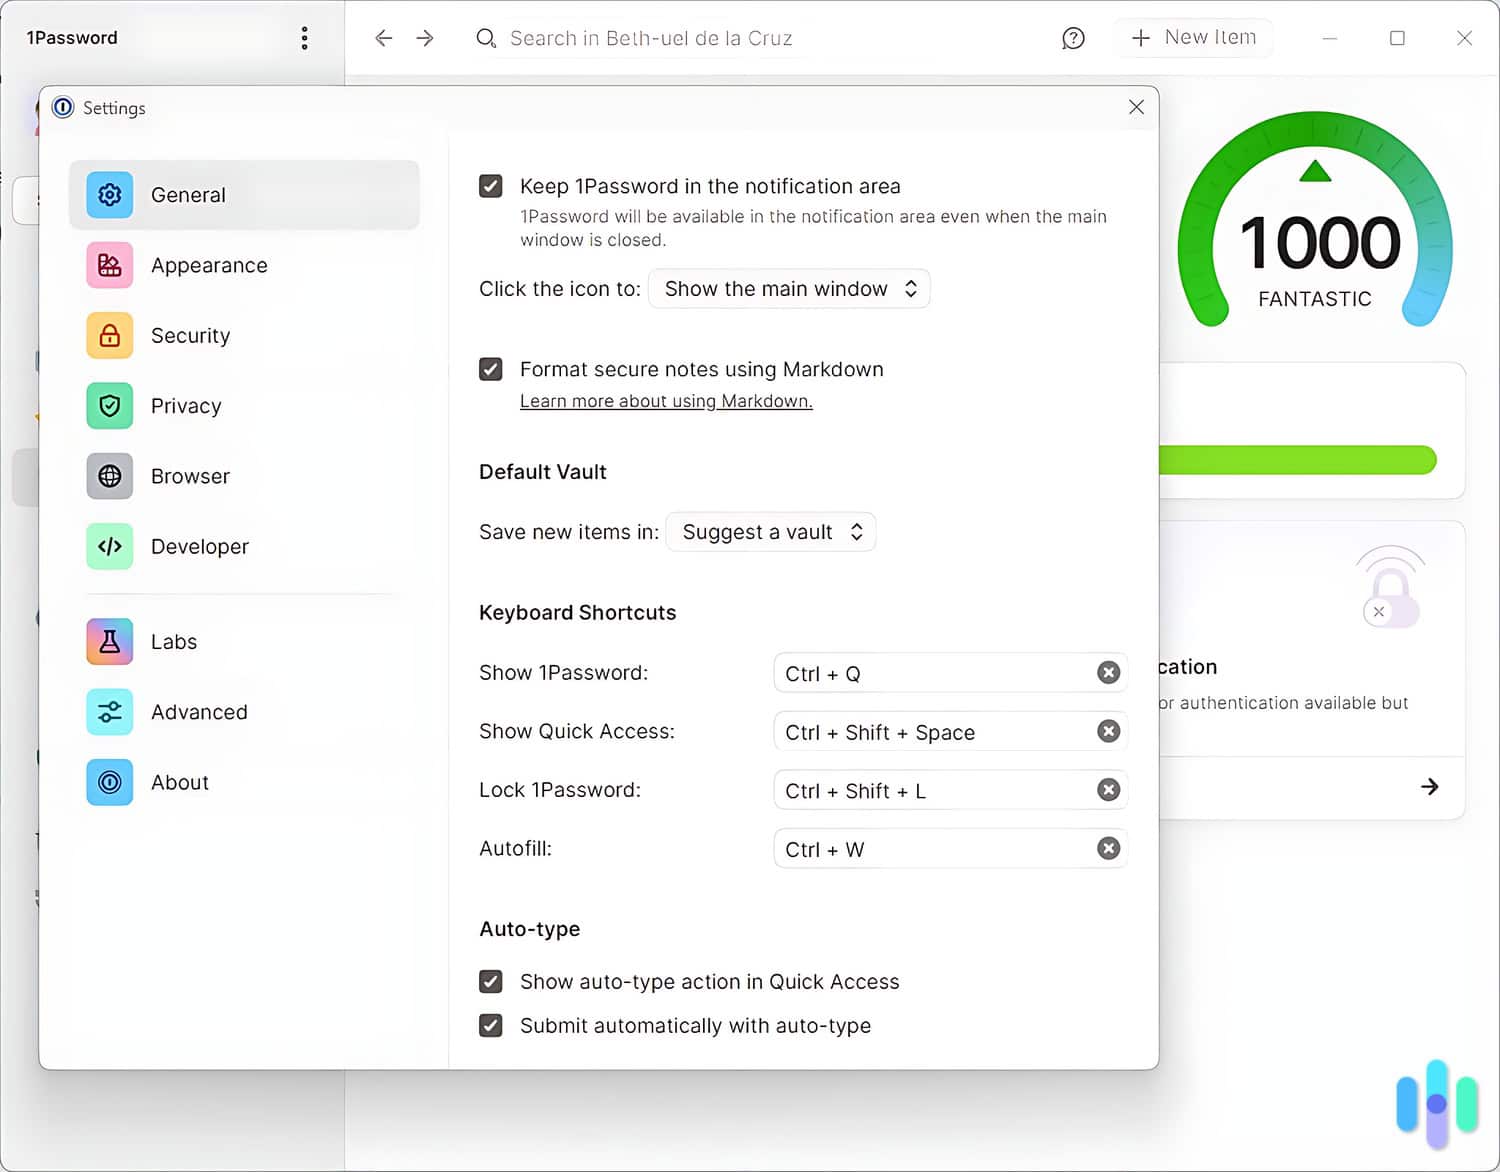This screenshot has height=1172, width=1500.
Task: Open Advanced settings via the sliders icon
Action: (x=109, y=712)
